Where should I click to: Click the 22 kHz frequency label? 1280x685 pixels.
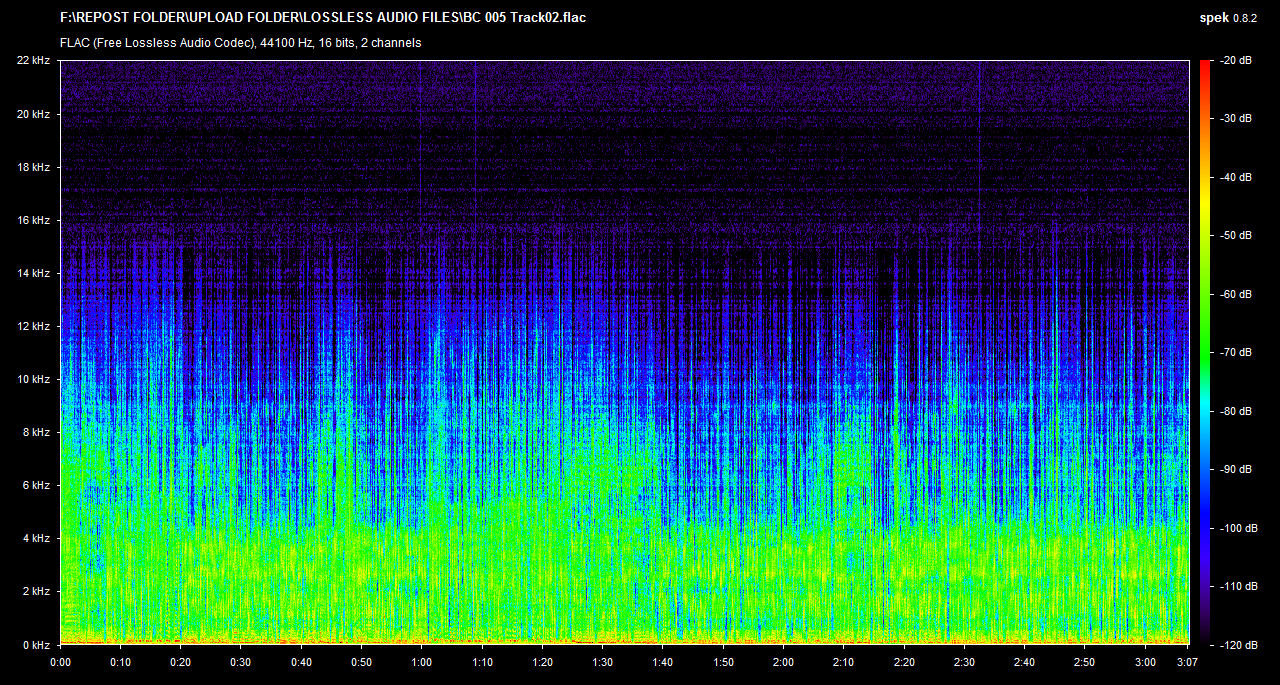[x=33, y=61]
